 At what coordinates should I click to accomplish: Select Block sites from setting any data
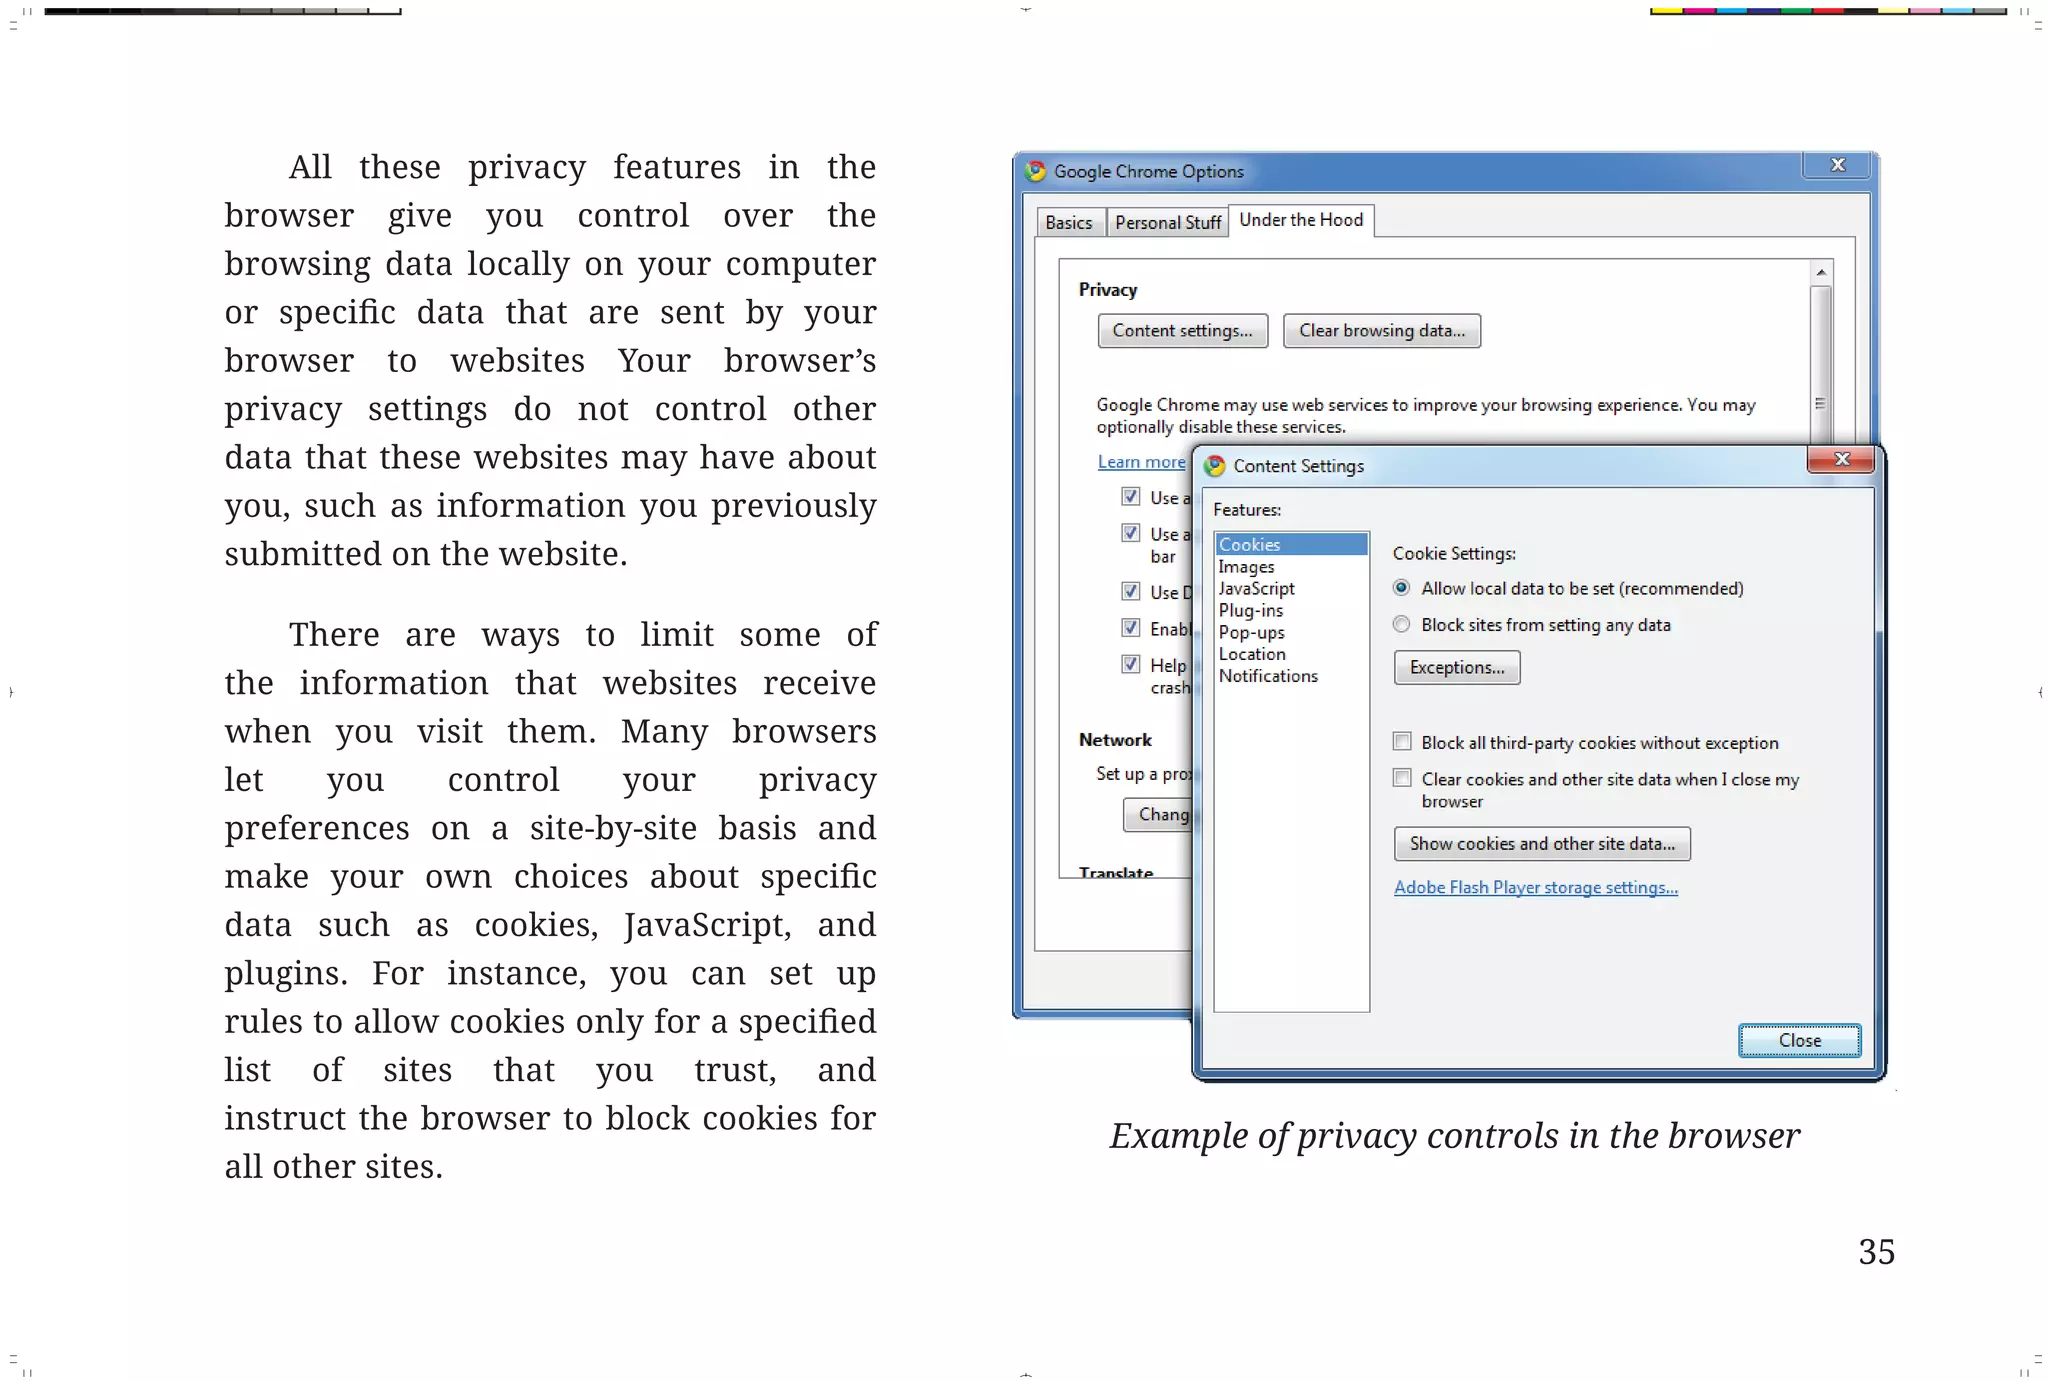[x=1401, y=624]
